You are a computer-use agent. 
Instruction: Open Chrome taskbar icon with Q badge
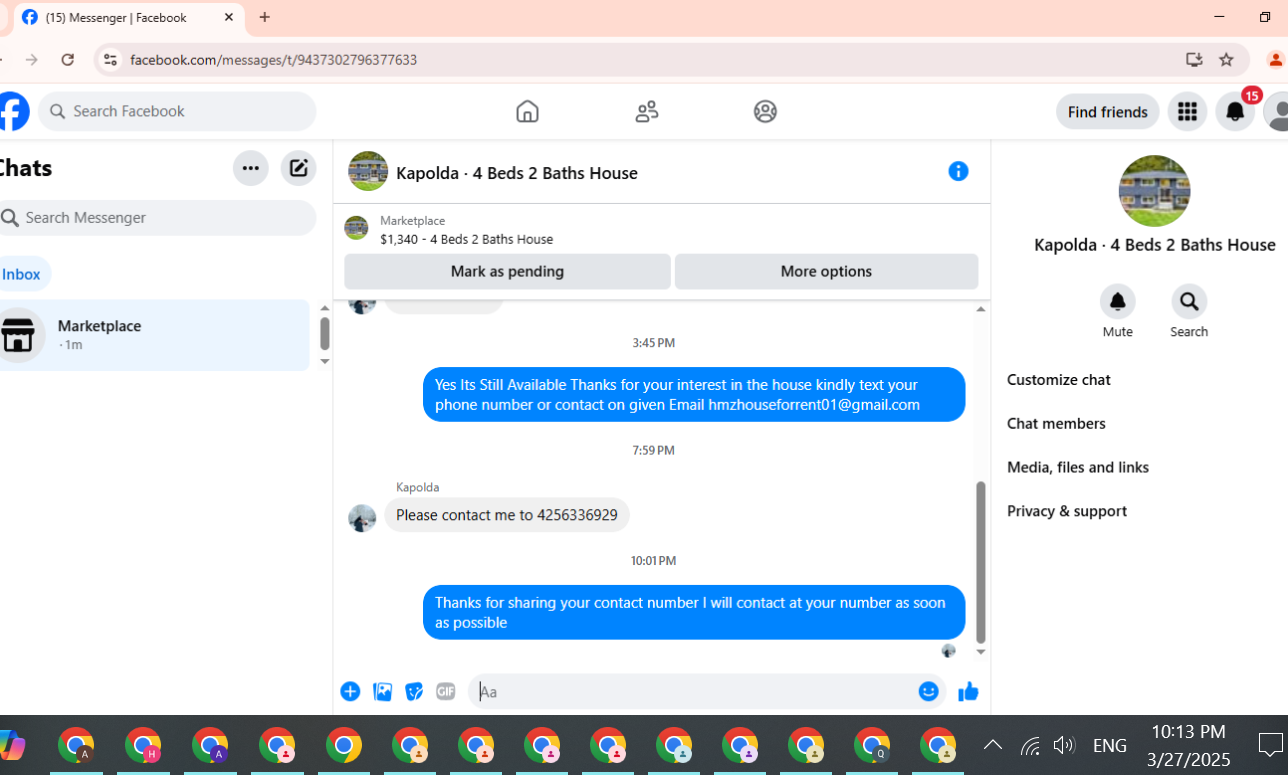[872, 745]
